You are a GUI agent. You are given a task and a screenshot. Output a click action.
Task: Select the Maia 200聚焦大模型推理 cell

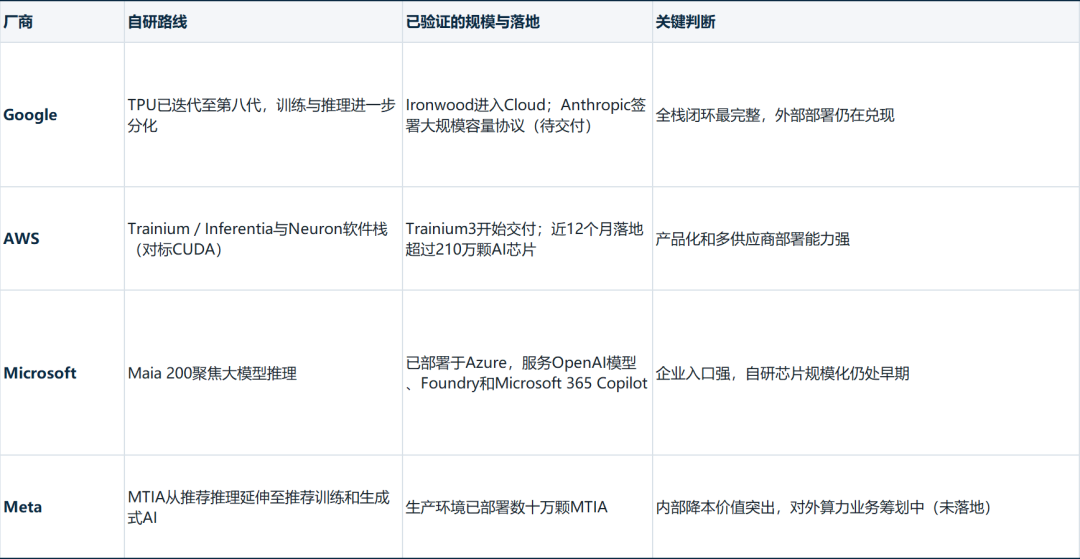pos(263,372)
